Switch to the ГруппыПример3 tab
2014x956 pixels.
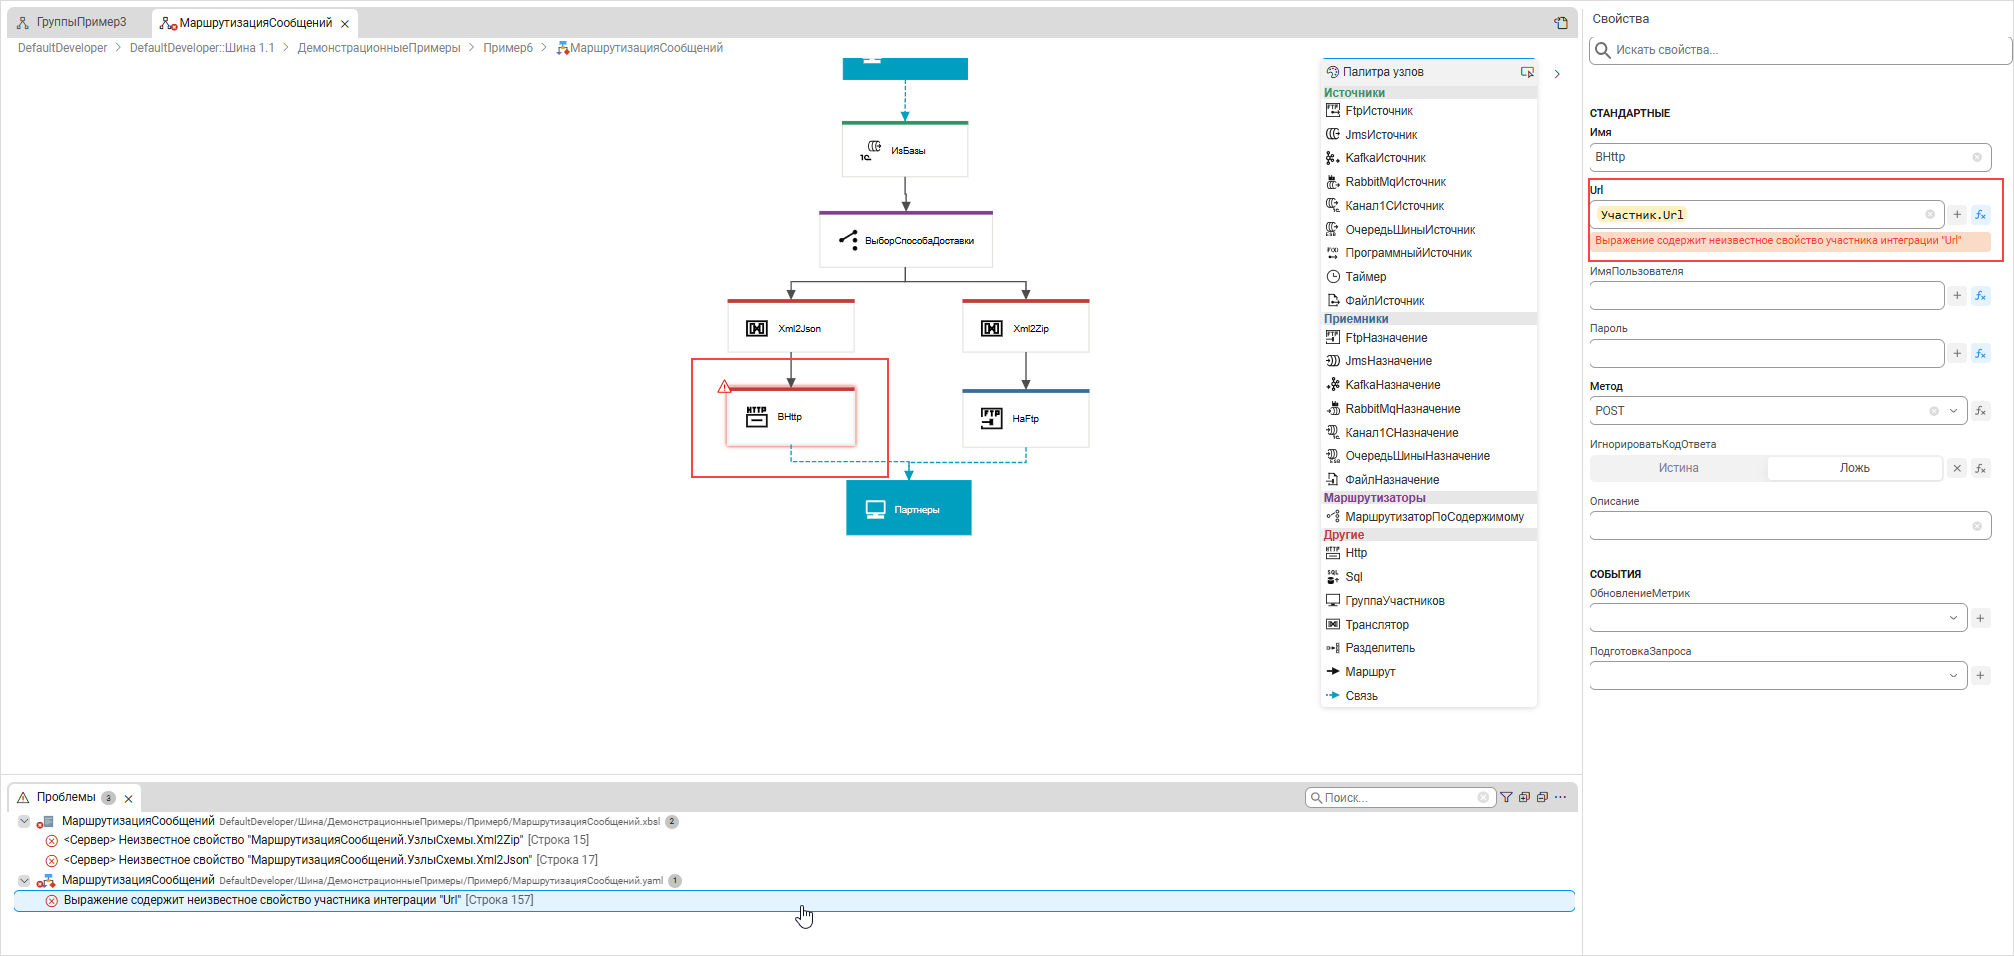(81, 22)
